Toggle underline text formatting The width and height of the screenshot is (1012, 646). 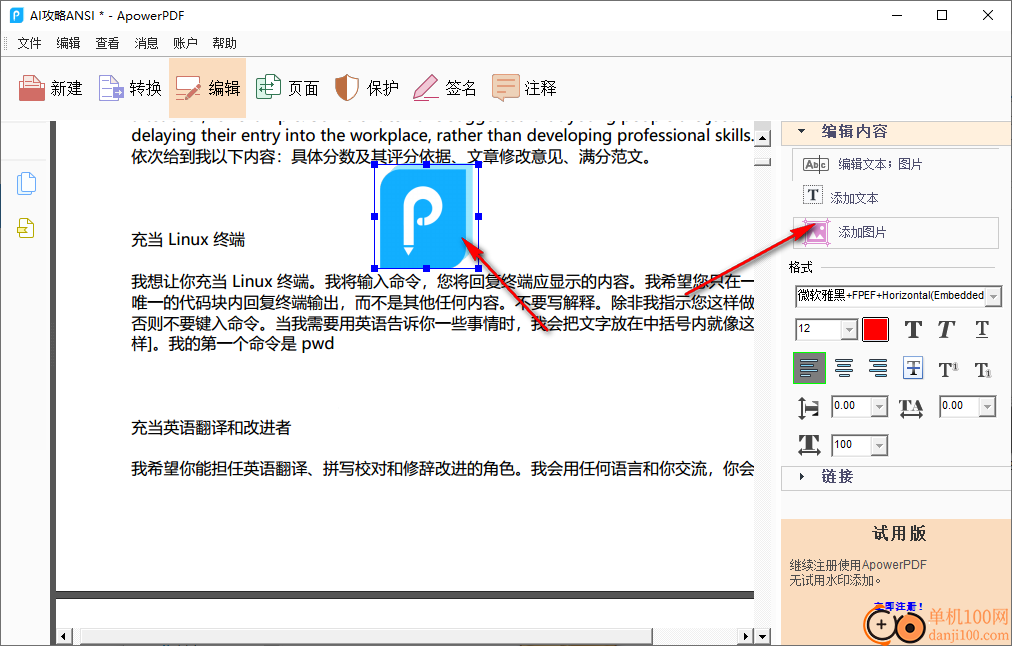click(x=982, y=330)
